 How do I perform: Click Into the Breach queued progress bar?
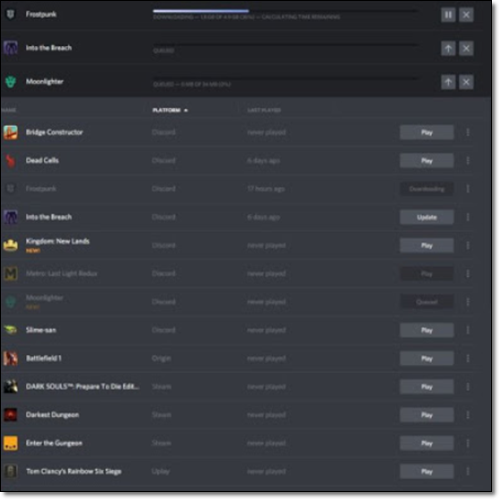coord(285,45)
